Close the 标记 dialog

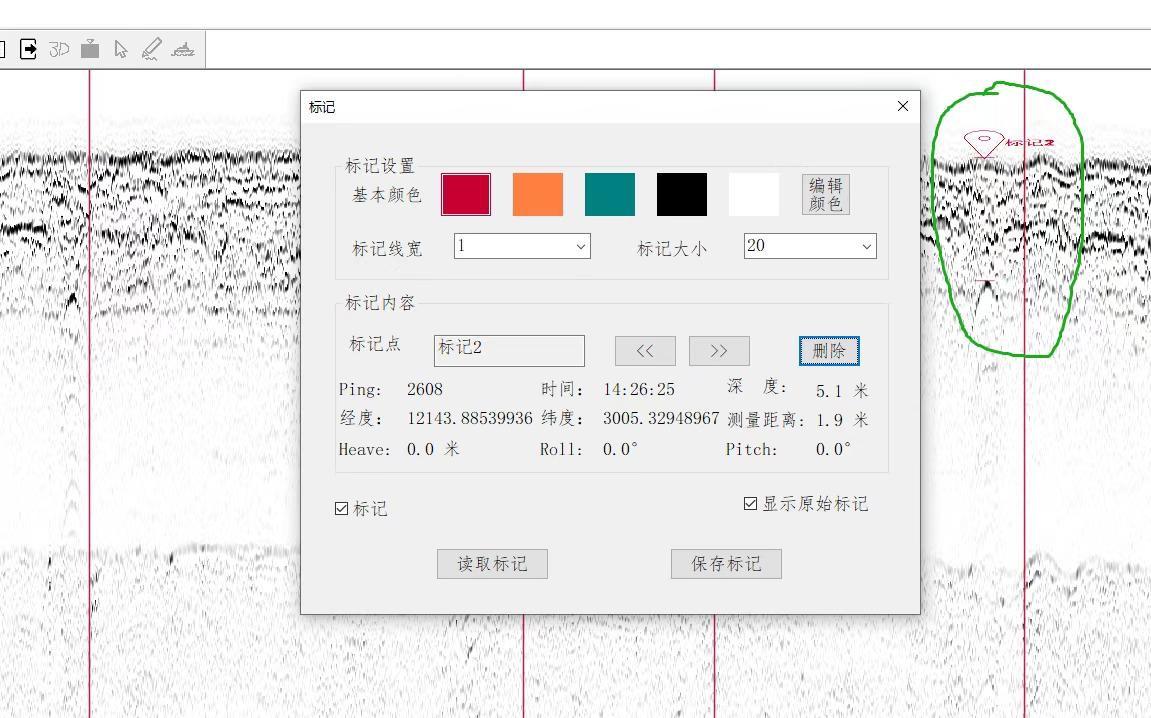point(903,106)
